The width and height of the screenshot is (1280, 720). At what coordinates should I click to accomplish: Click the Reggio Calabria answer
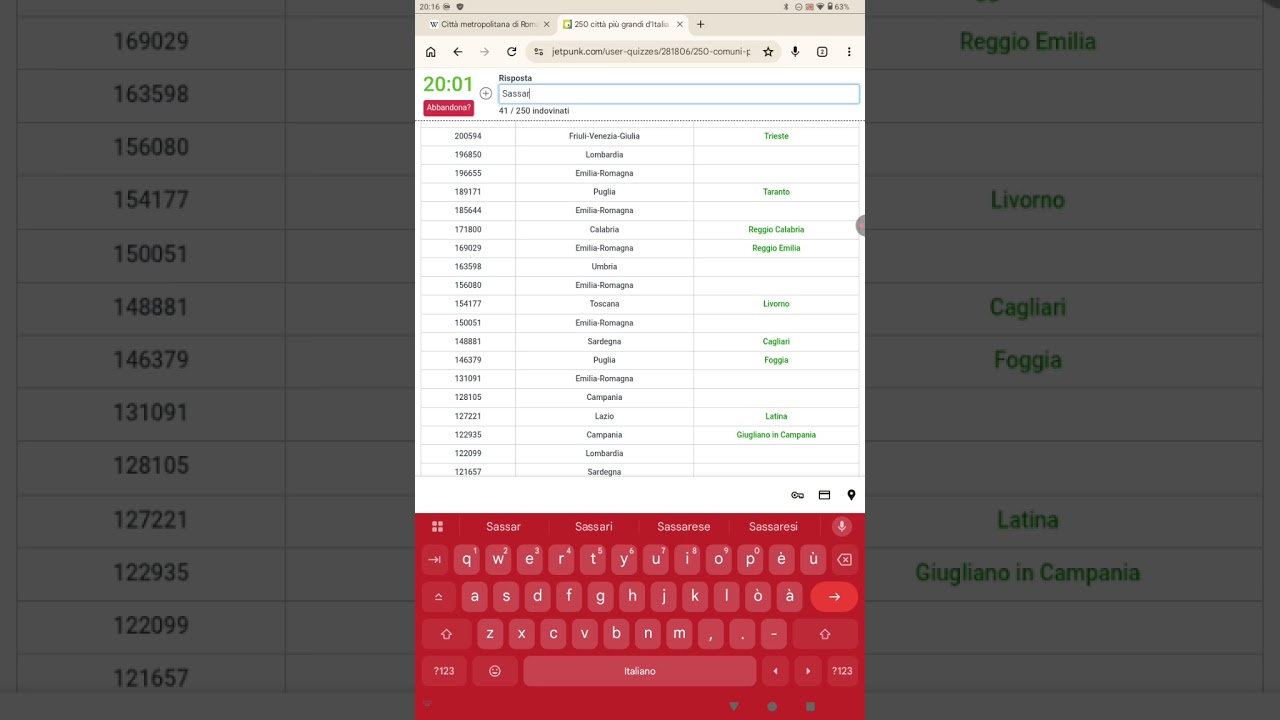click(776, 230)
